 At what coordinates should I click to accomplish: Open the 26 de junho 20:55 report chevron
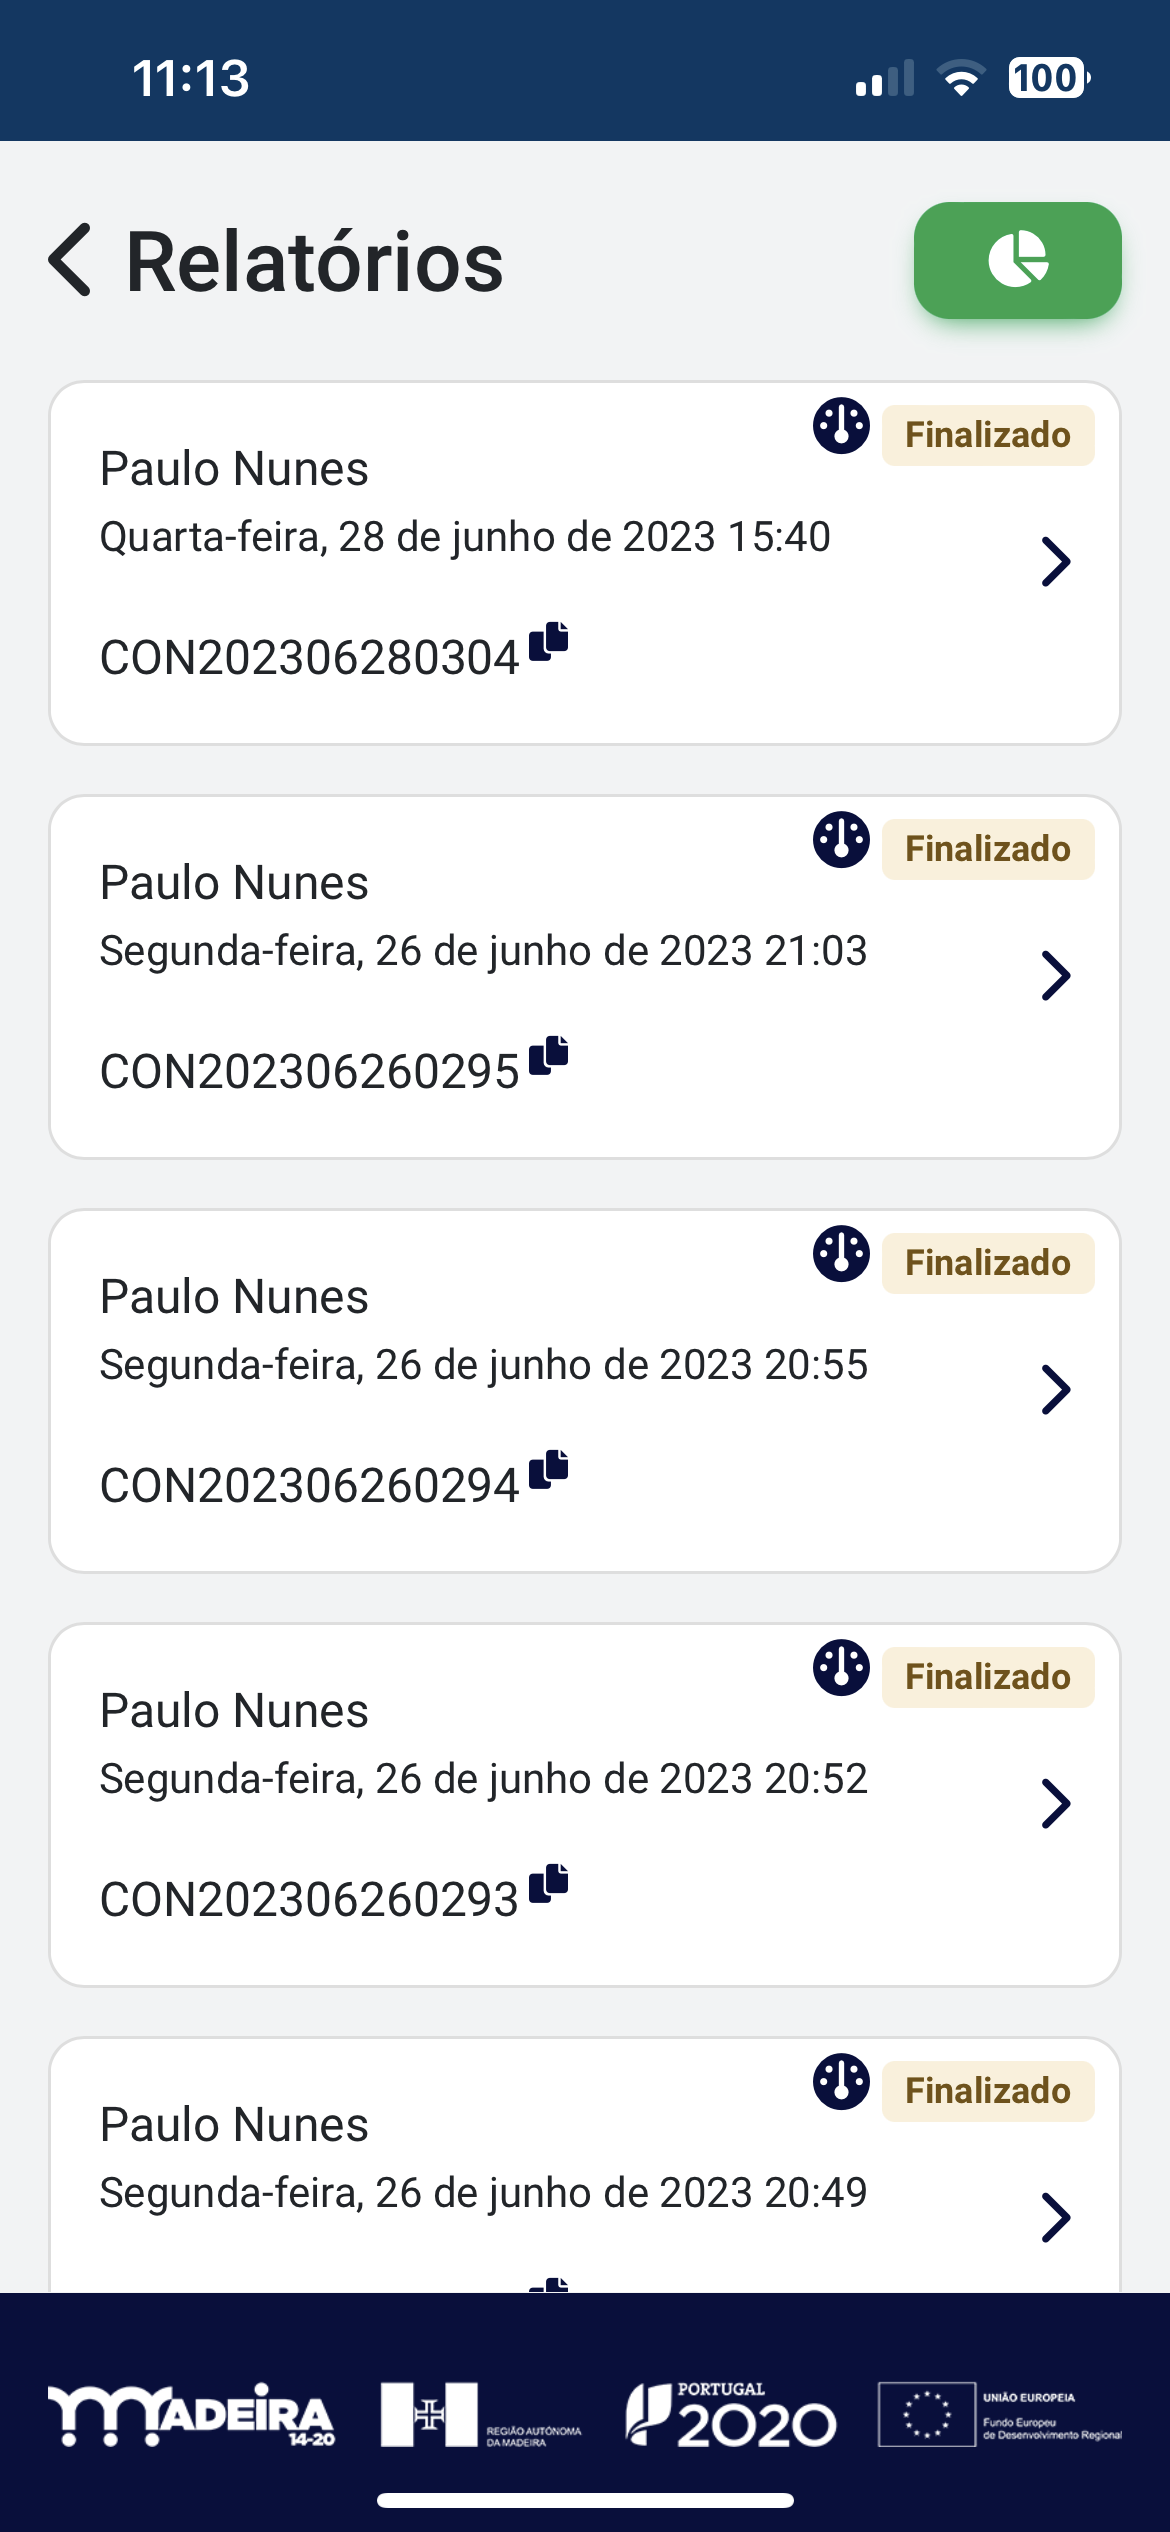point(1056,1390)
